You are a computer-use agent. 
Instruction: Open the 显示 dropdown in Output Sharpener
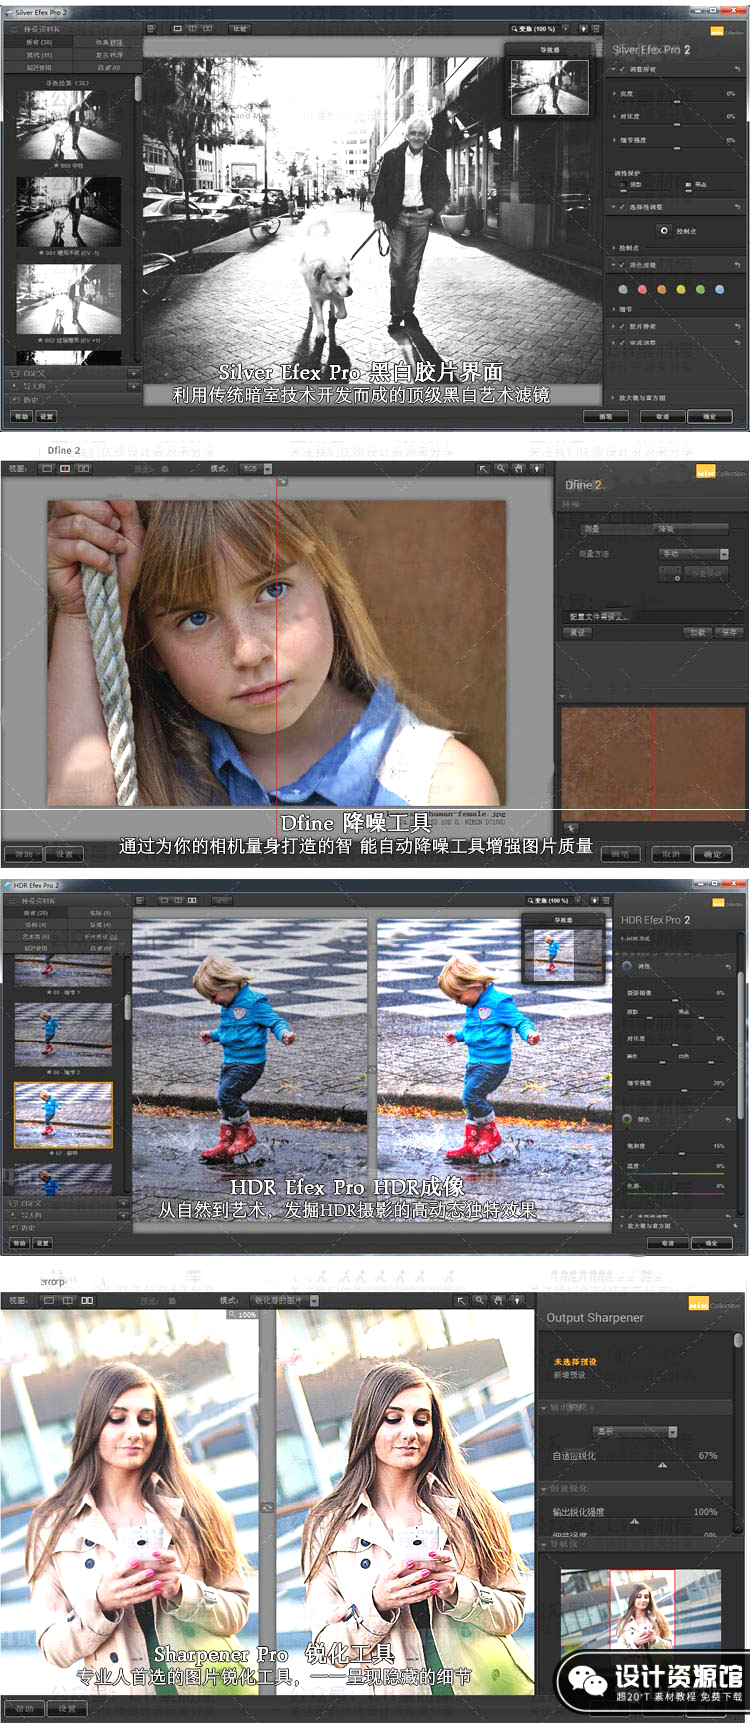635,1432
